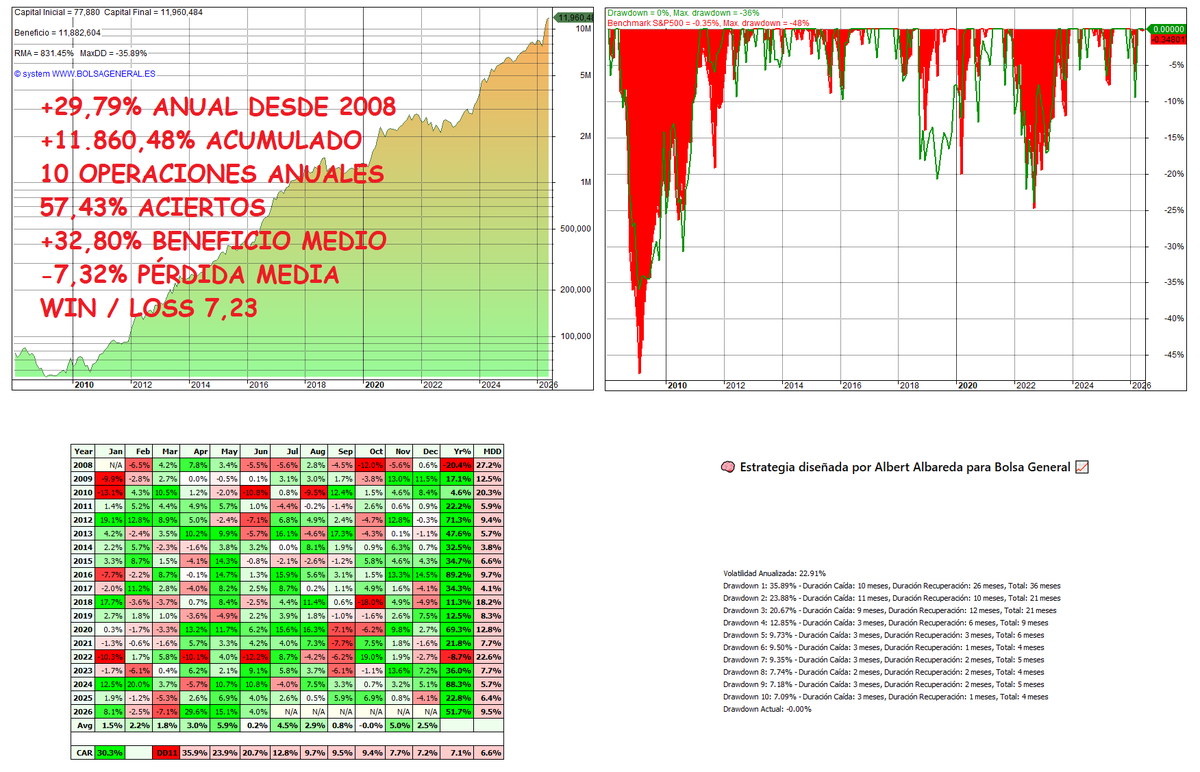Click the 2024 Yr% cell '88.3%'
The image size is (1200, 772).
click(457, 685)
